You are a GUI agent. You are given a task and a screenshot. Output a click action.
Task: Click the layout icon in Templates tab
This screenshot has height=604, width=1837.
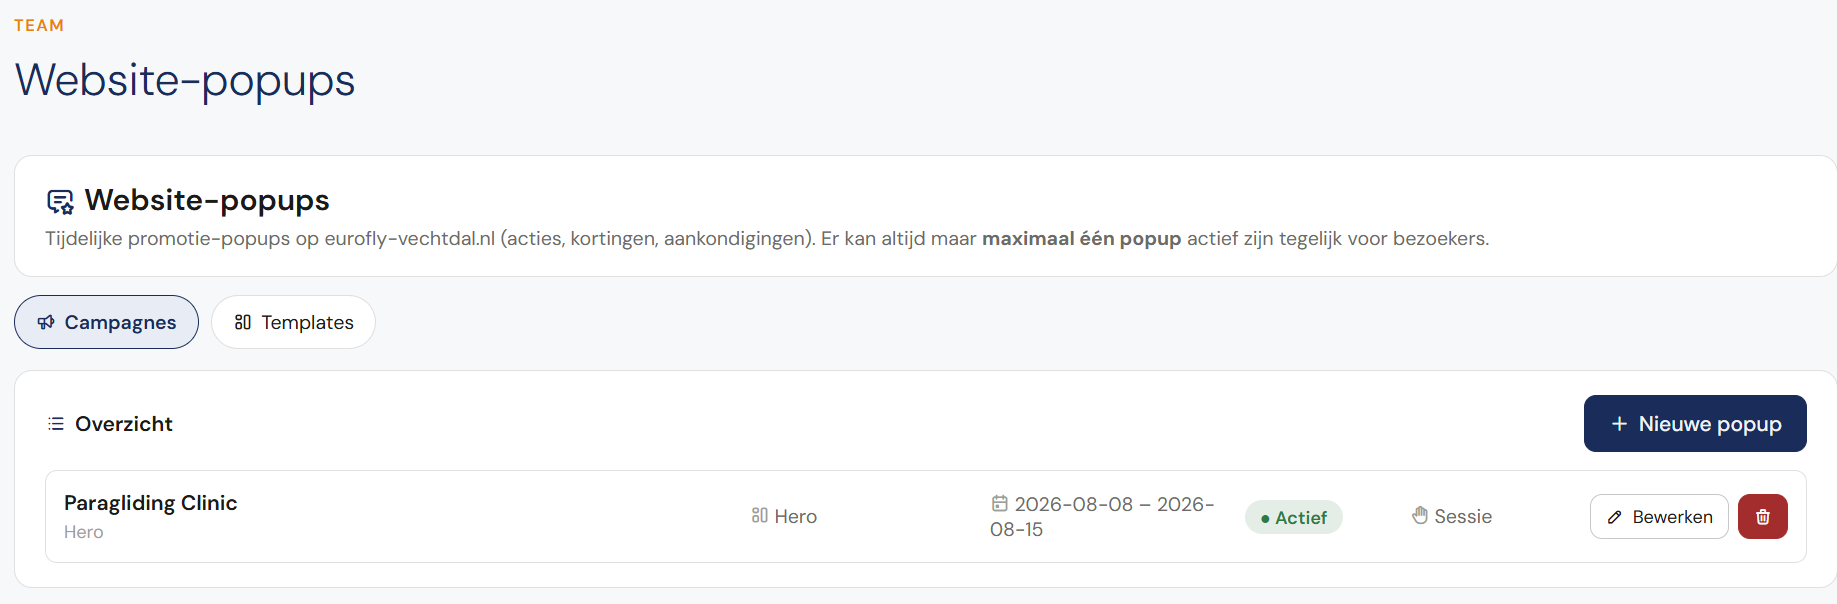(242, 322)
